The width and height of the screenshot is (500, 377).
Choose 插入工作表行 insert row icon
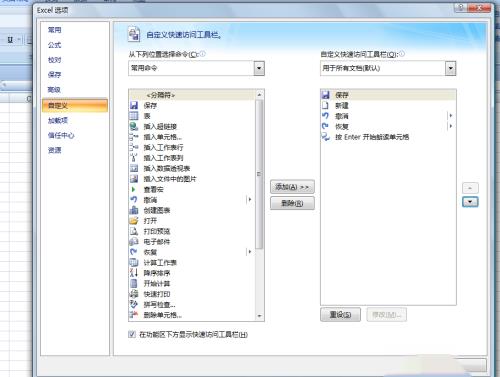click(x=134, y=147)
